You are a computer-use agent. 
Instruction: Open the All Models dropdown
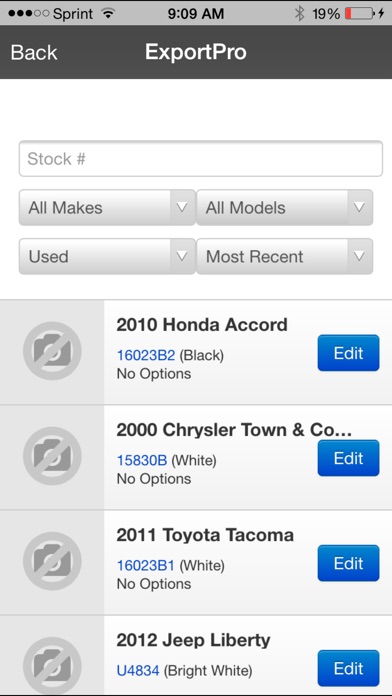coord(285,207)
